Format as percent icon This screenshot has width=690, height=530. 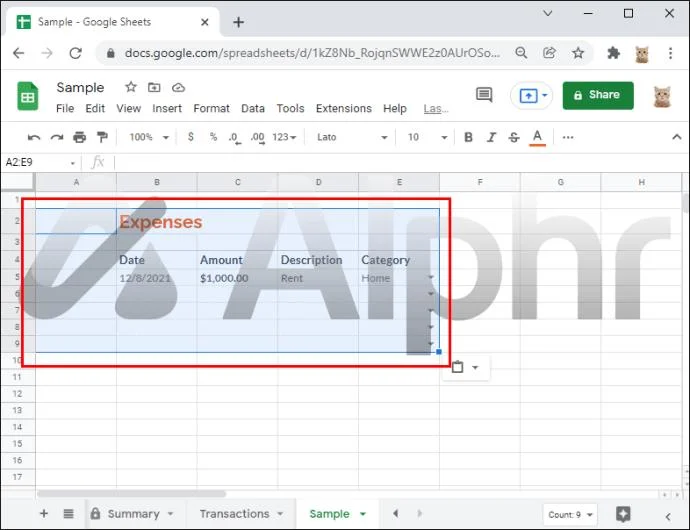[213, 137]
